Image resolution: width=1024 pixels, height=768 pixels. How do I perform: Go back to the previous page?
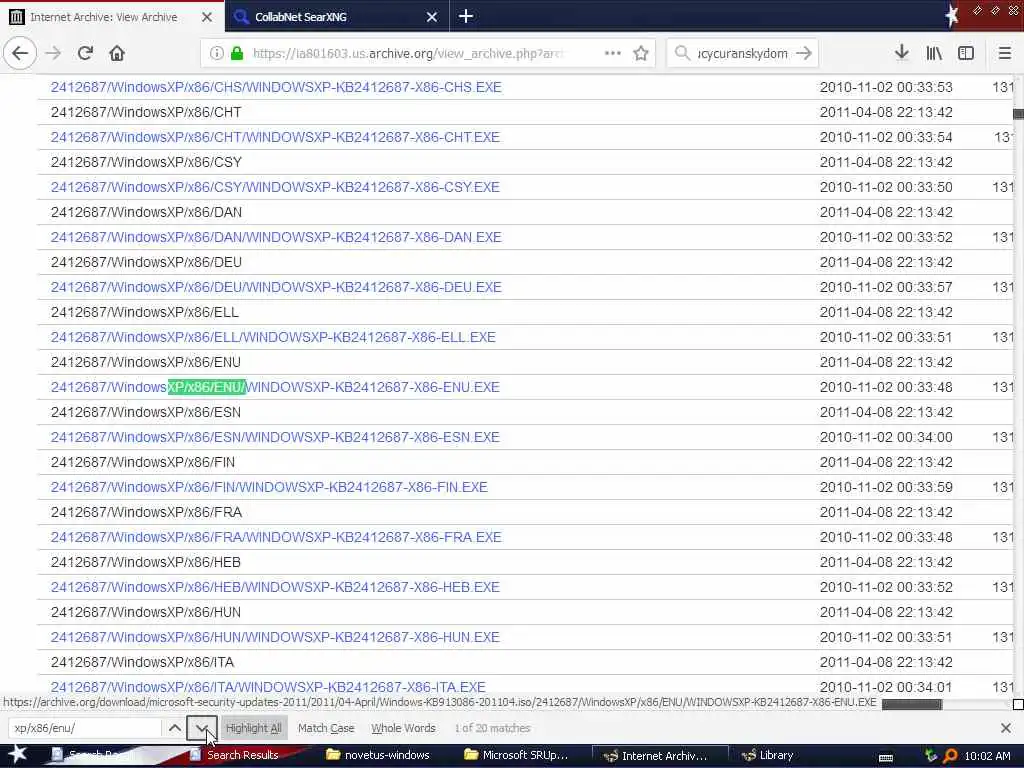pos(20,53)
